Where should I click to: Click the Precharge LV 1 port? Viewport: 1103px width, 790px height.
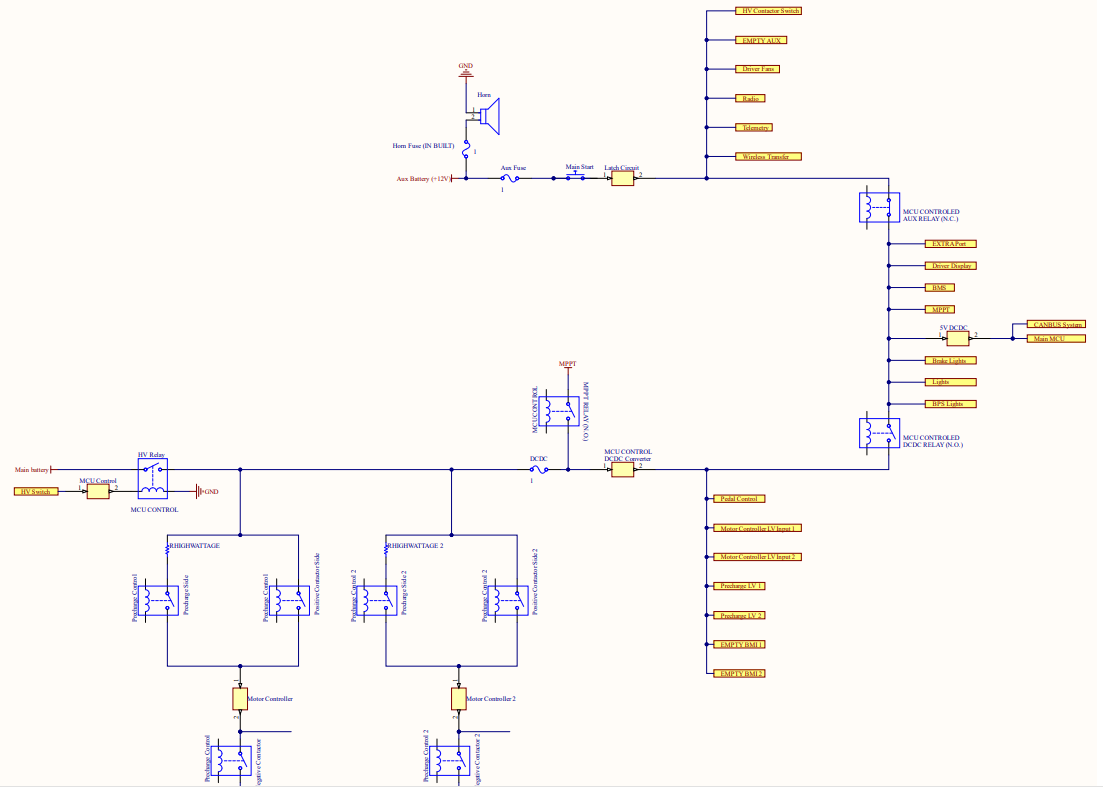click(739, 586)
